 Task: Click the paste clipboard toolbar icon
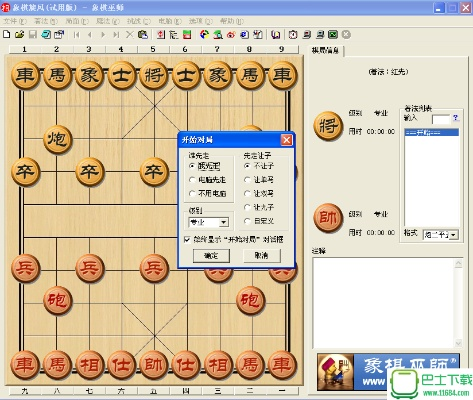[143, 35]
